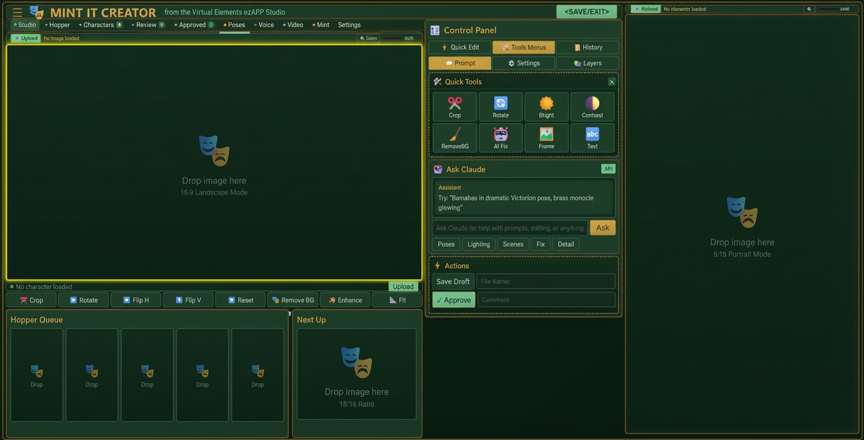Click the Ask Claude prompt input field
This screenshot has height=440, width=864.
click(x=510, y=228)
